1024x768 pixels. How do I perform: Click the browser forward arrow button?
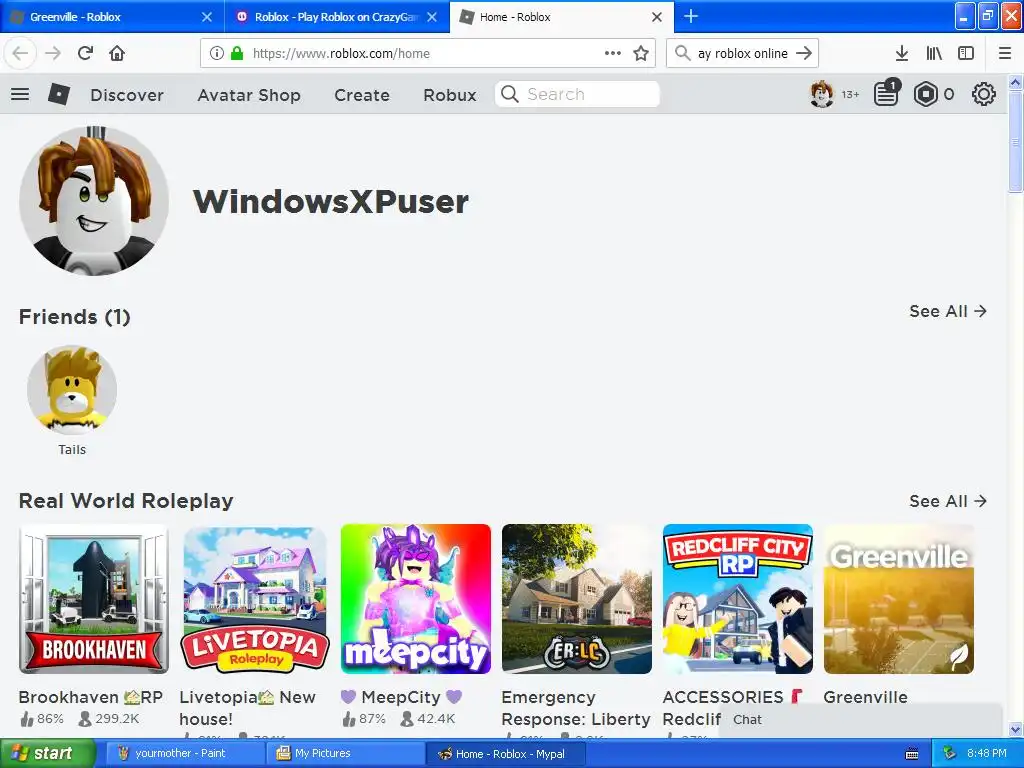point(53,54)
